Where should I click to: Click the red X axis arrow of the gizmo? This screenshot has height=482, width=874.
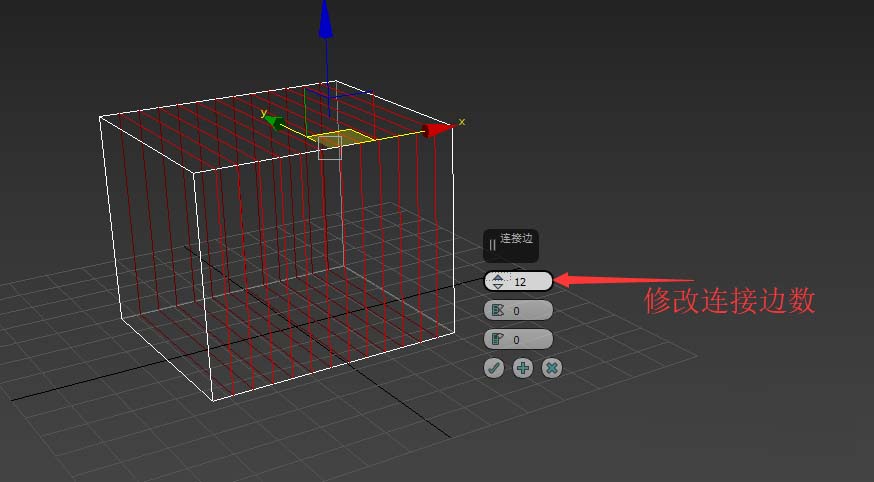[x=439, y=130]
